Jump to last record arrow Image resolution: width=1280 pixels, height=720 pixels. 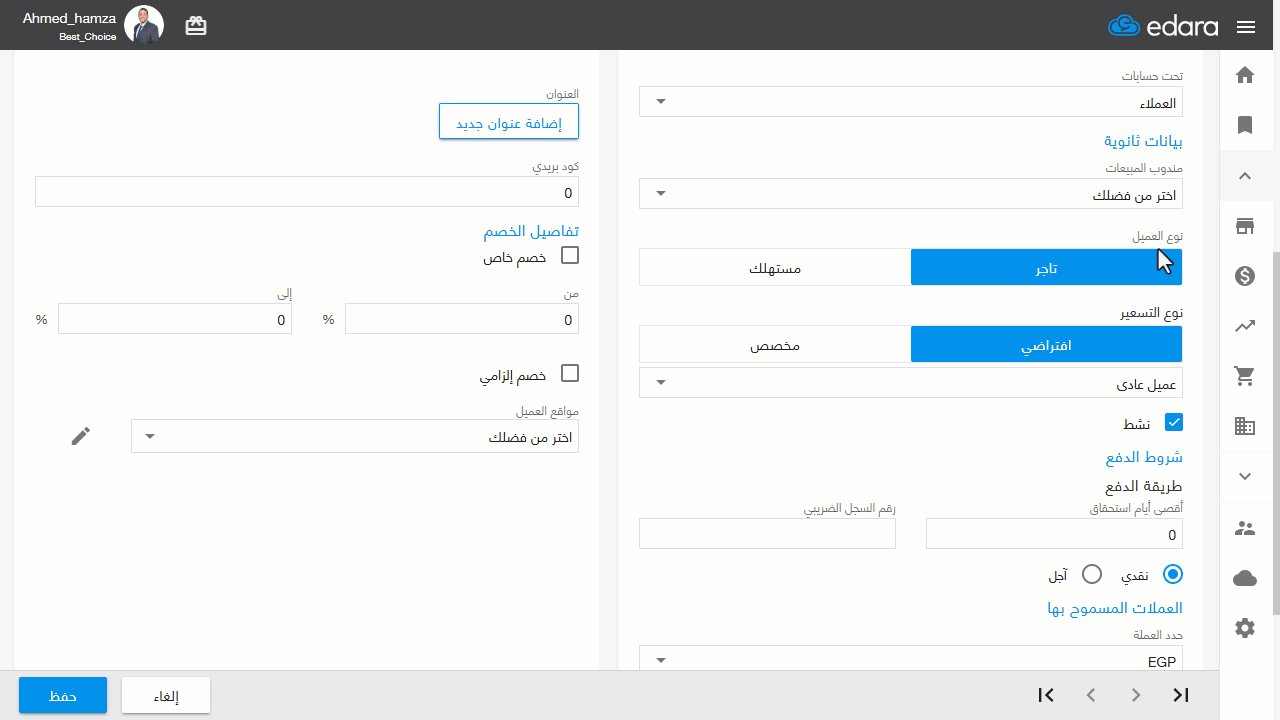tap(1181, 695)
